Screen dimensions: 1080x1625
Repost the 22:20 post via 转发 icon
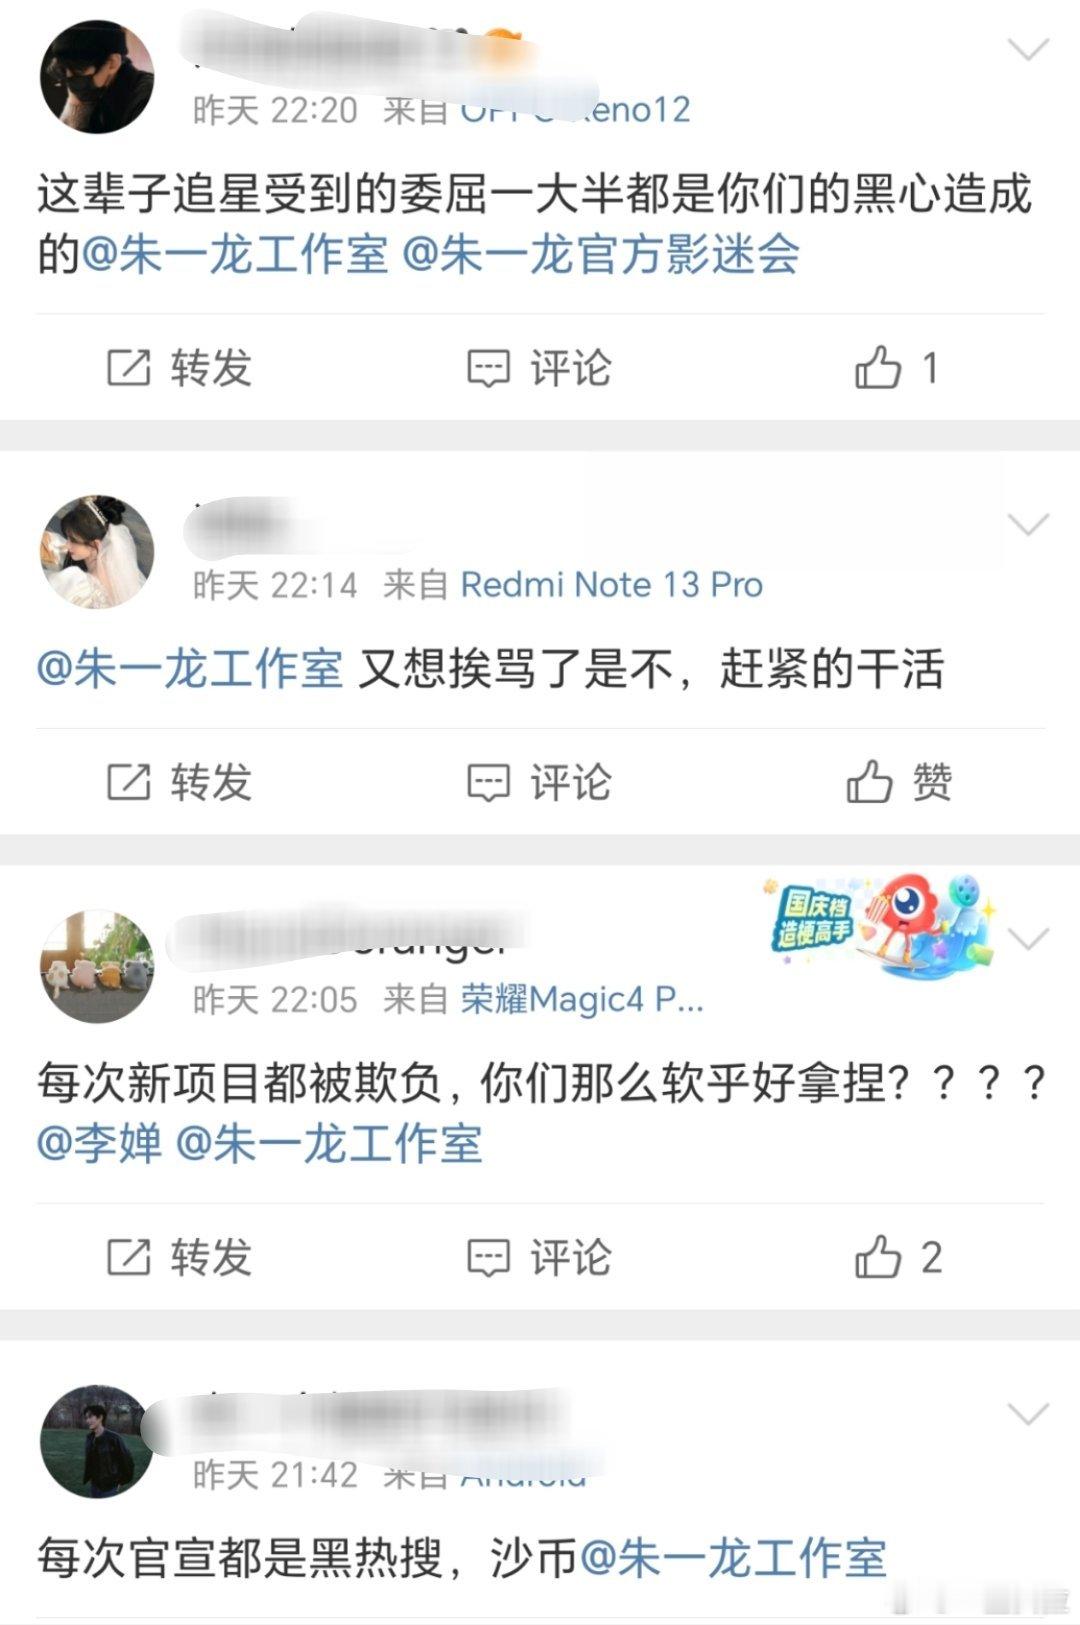coord(179,368)
